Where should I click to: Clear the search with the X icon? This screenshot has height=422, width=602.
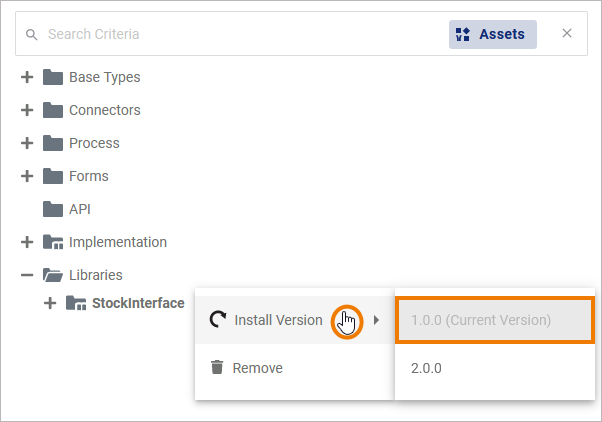coord(567,33)
